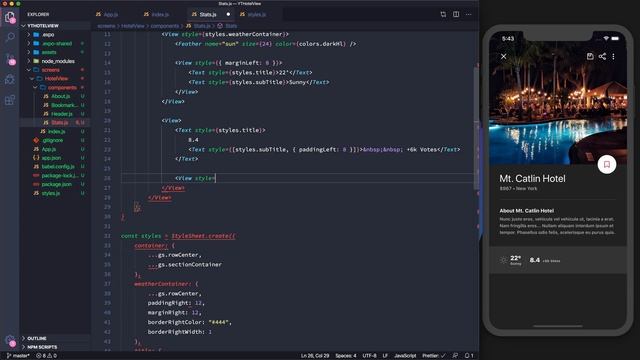Open index.js under HotelView folder
The image size is (640, 360).
(x=55, y=131)
